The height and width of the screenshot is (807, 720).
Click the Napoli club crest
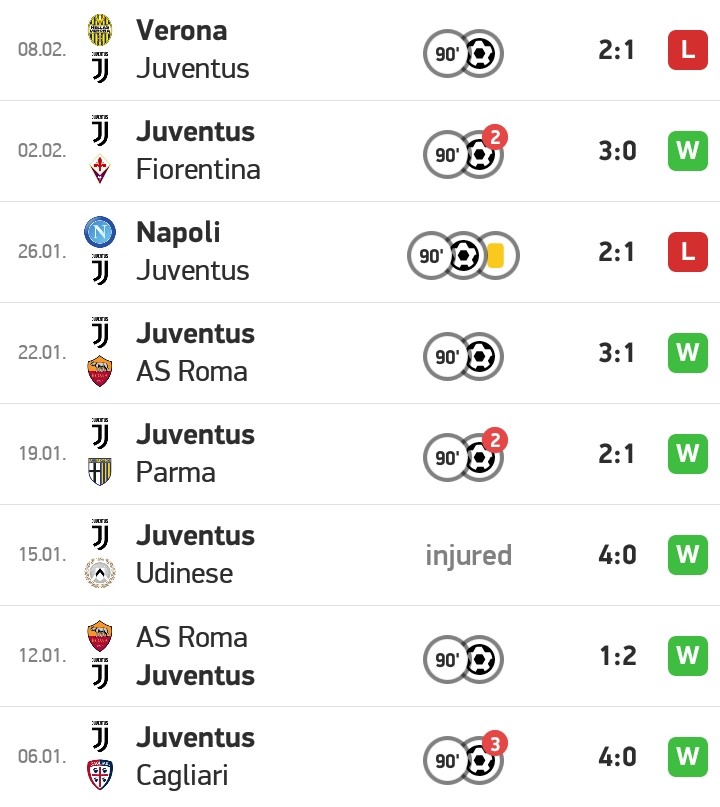click(100, 232)
